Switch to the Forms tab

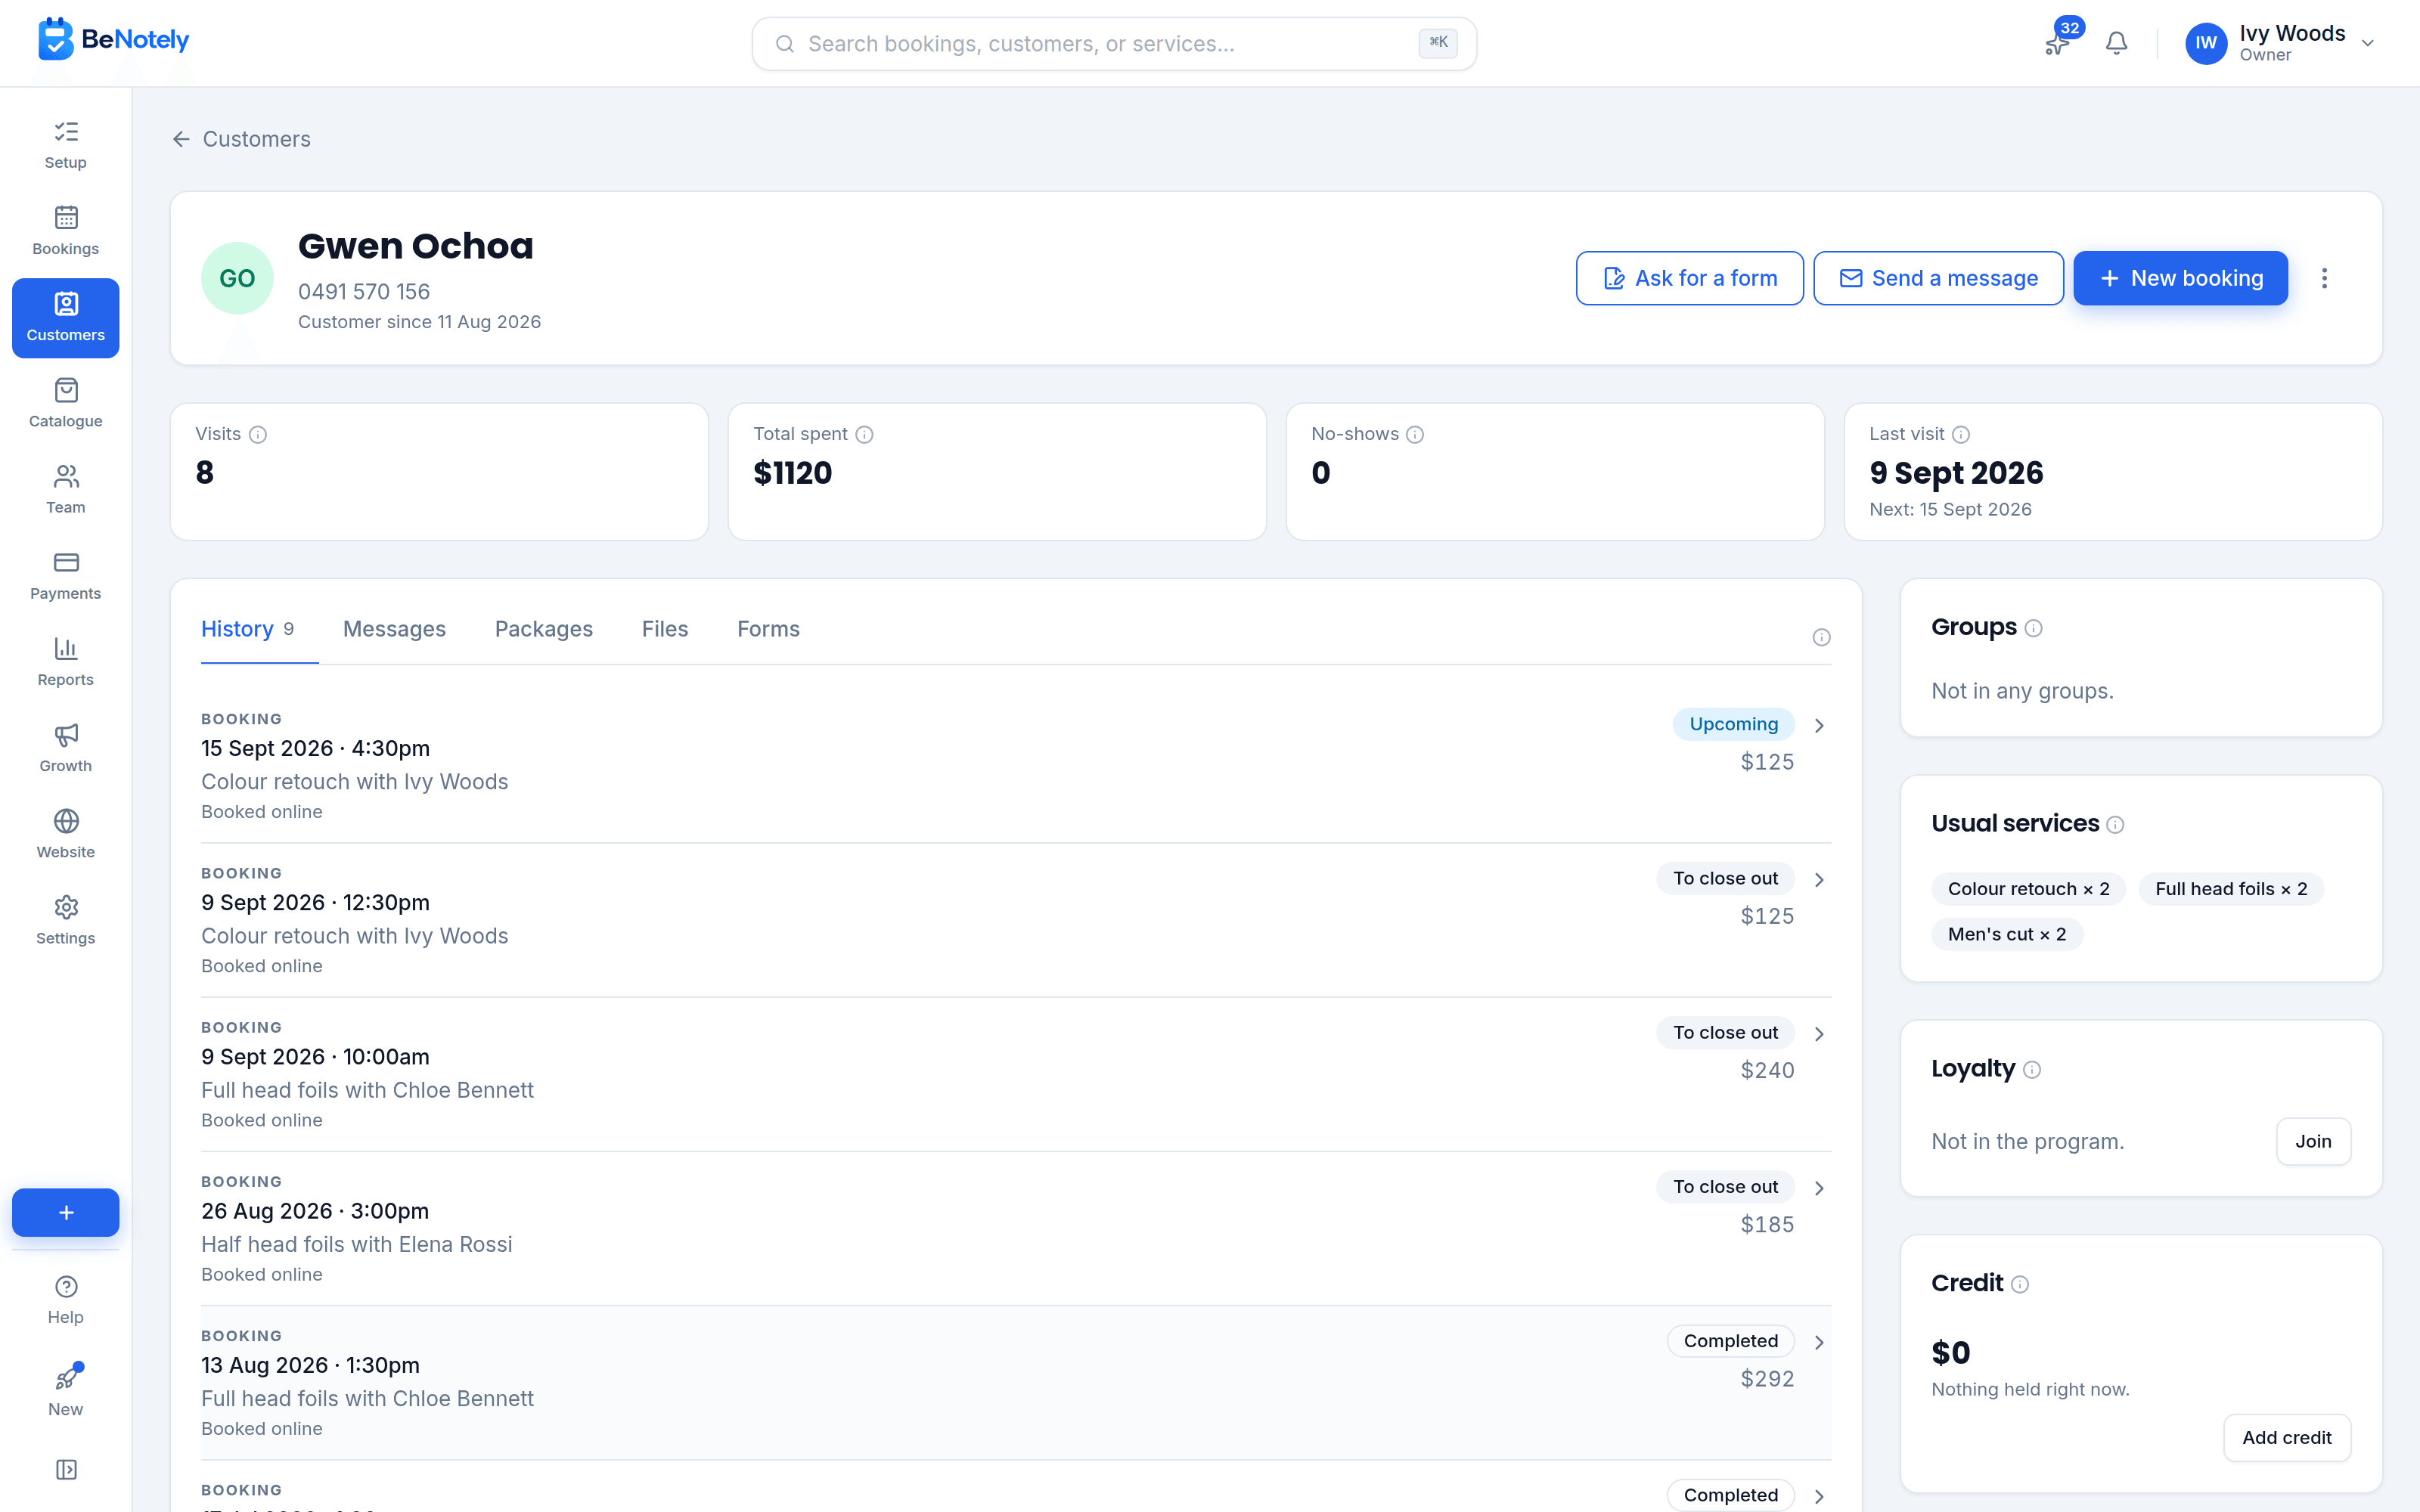pos(768,629)
